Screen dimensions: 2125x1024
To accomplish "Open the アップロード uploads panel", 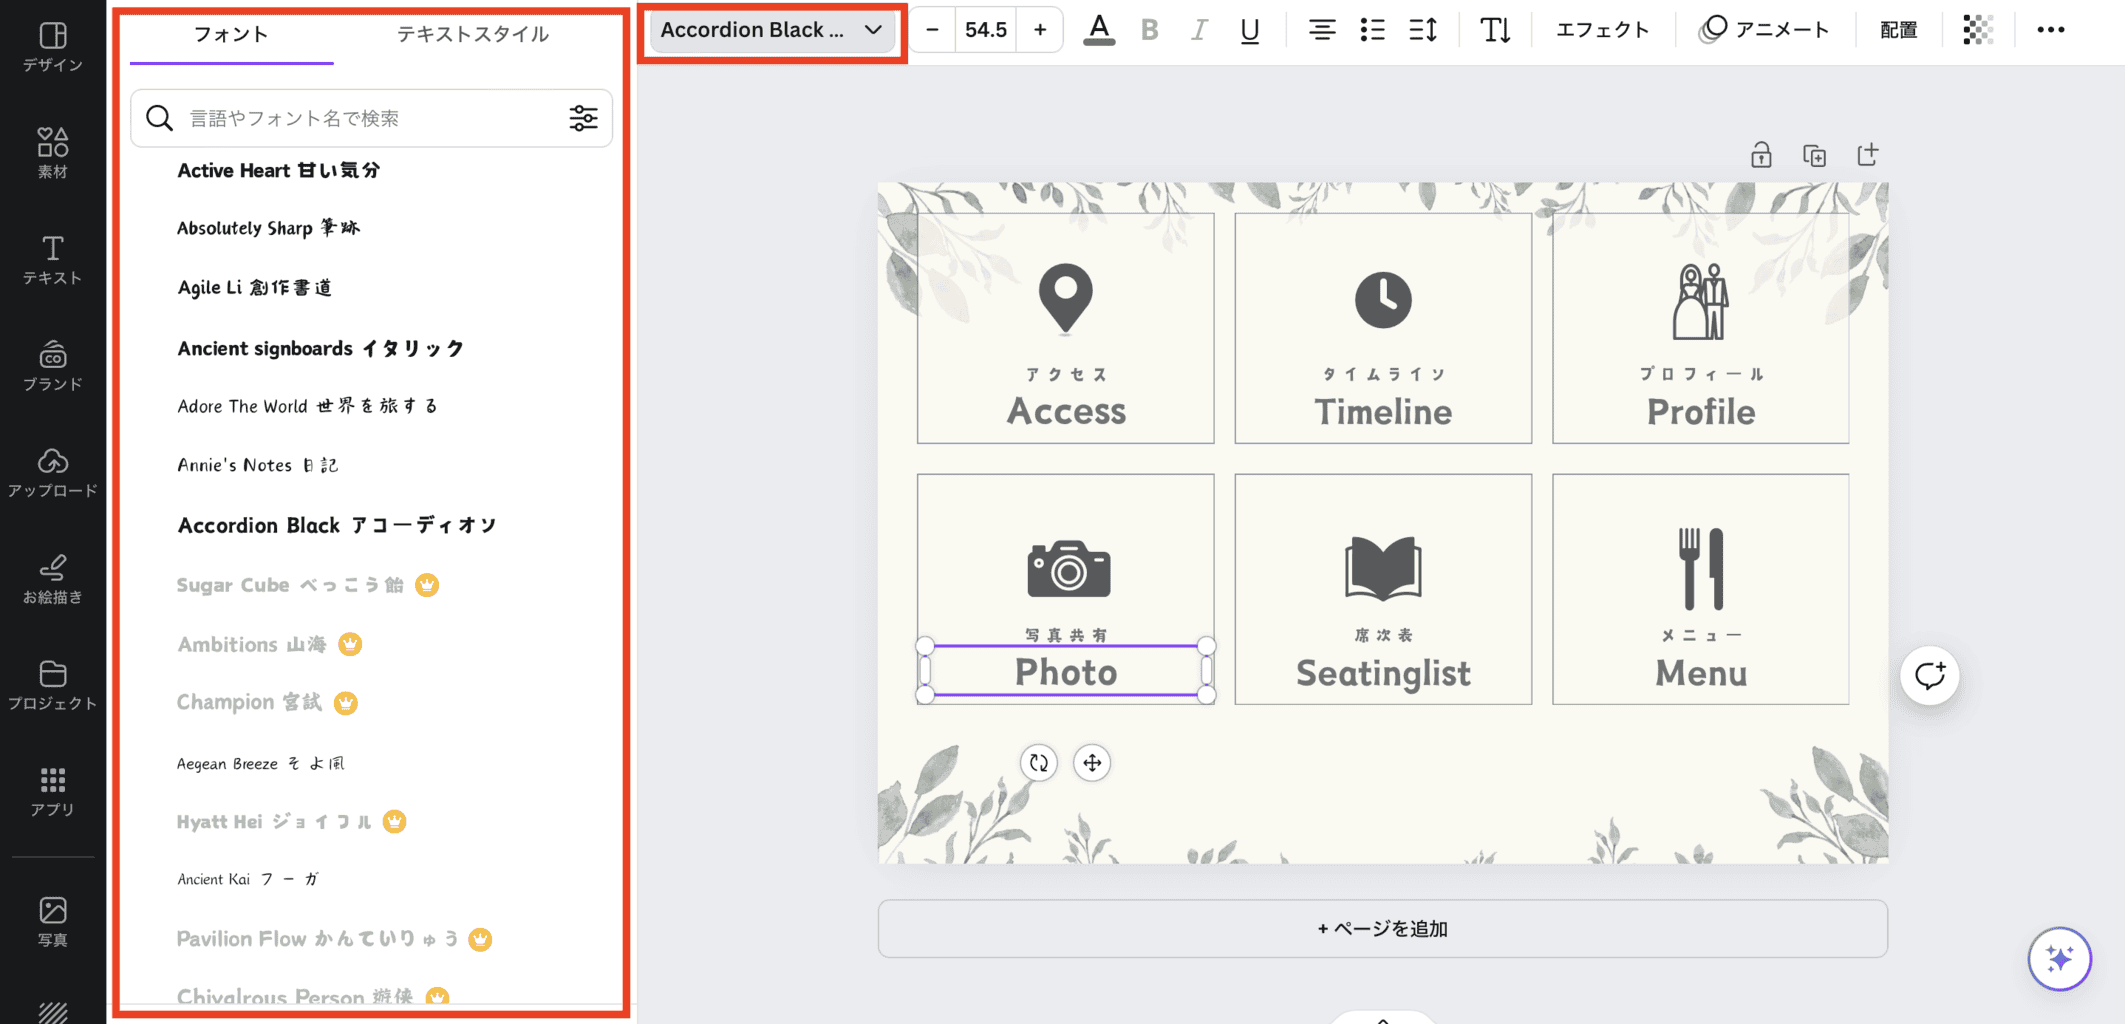I will 53,472.
